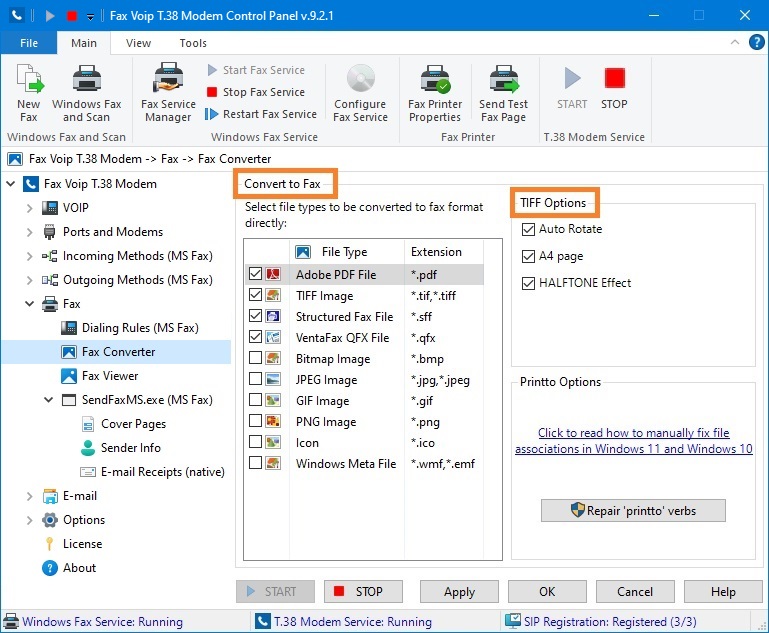Click Repair 'printto' verbs button

tap(633, 511)
